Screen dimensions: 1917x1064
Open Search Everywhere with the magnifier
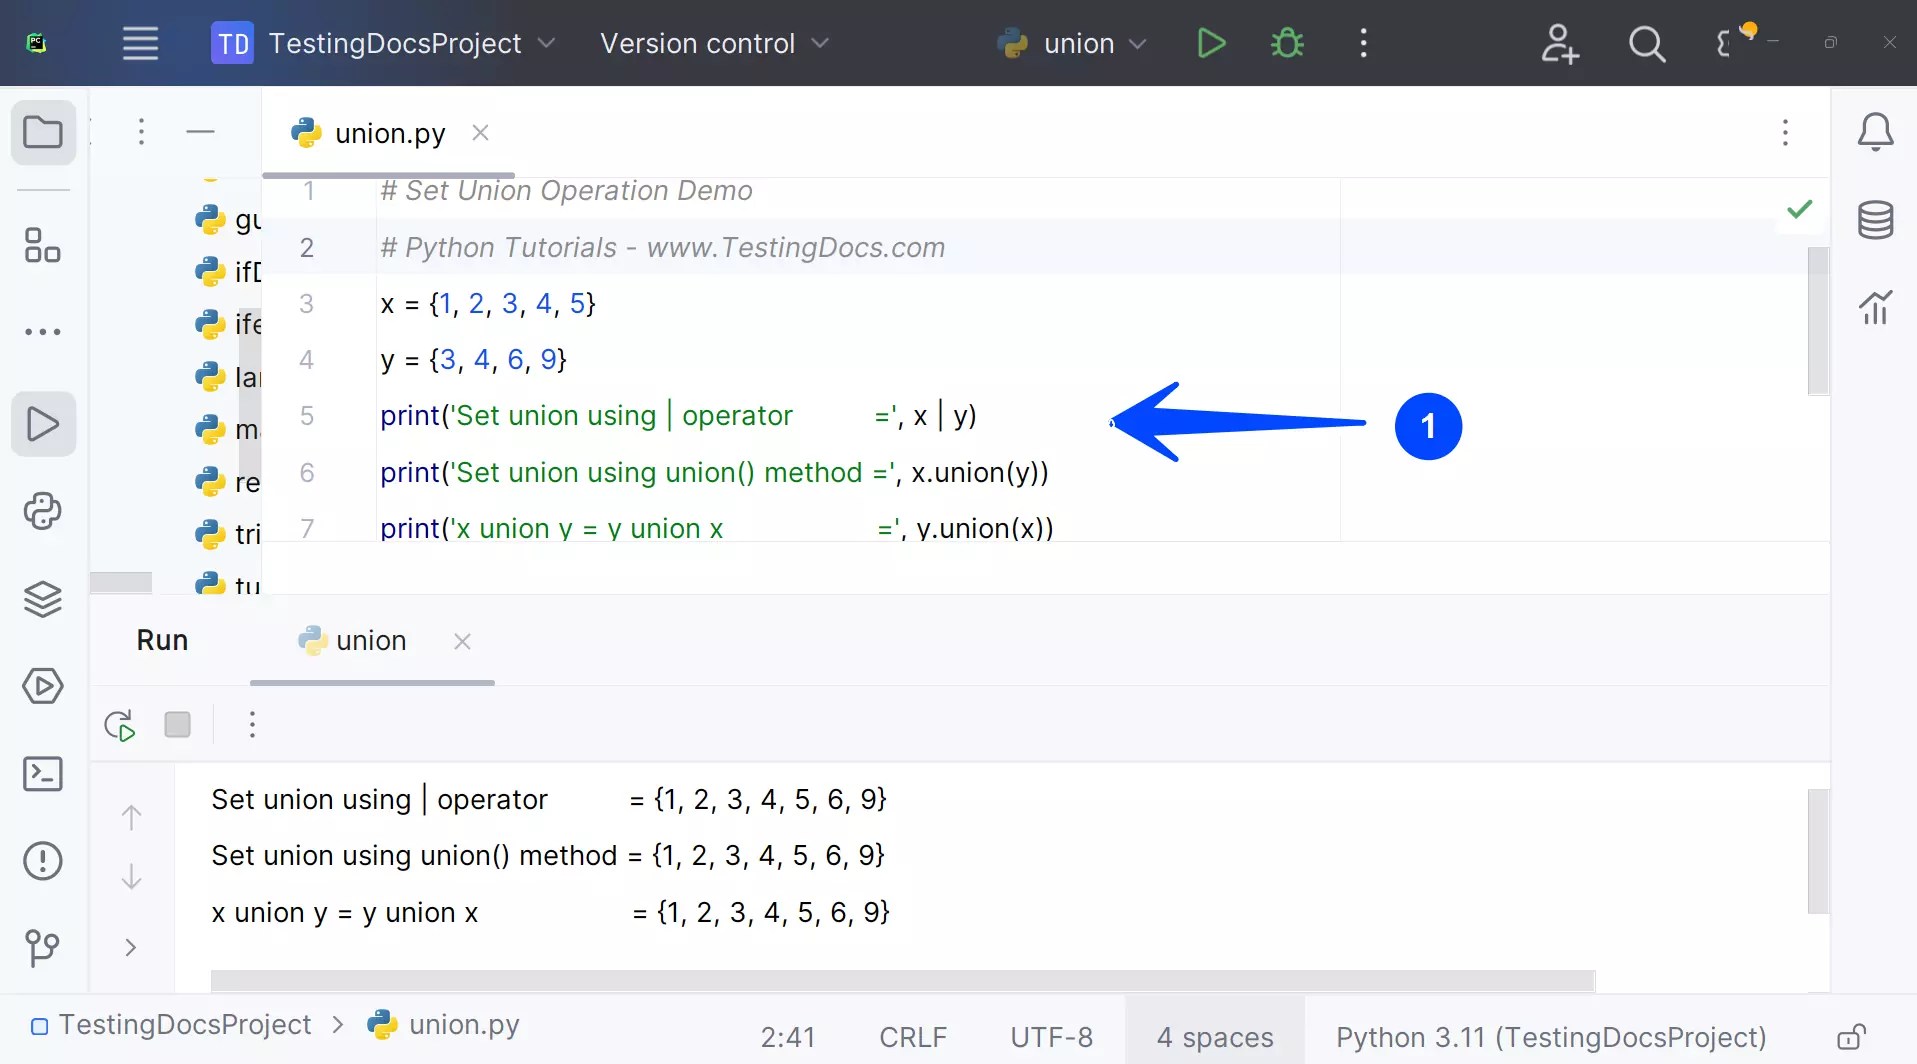pos(1647,43)
